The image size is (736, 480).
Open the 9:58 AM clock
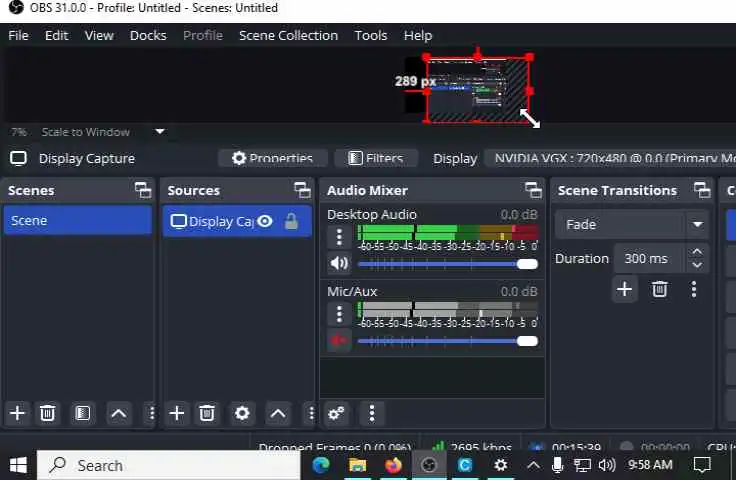(x=650, y=465)
